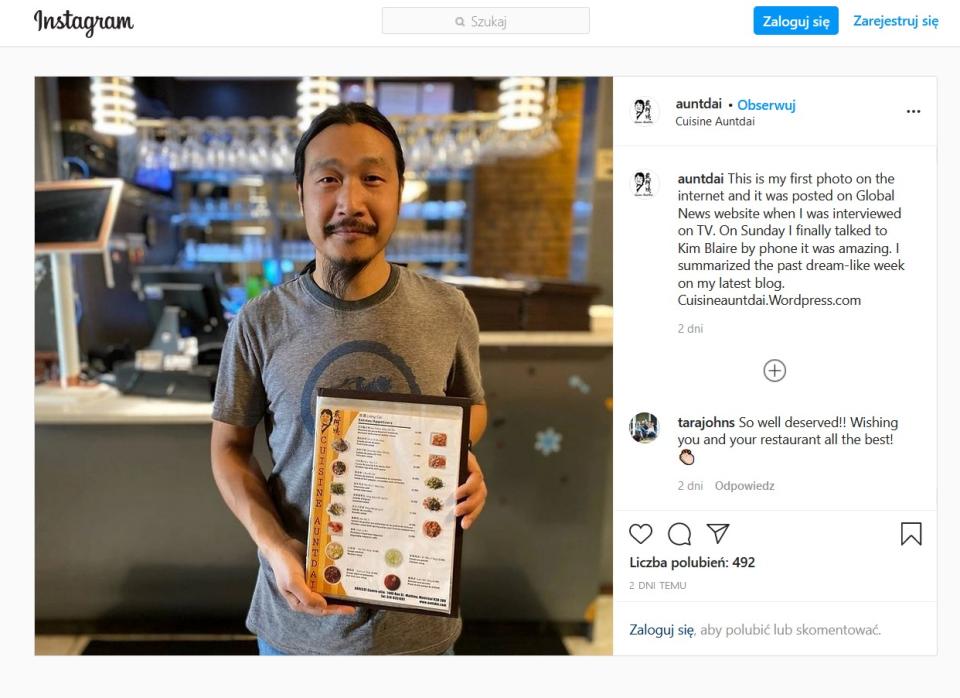
Task: Click the Szukaj search field
Action: pos(486,21)
